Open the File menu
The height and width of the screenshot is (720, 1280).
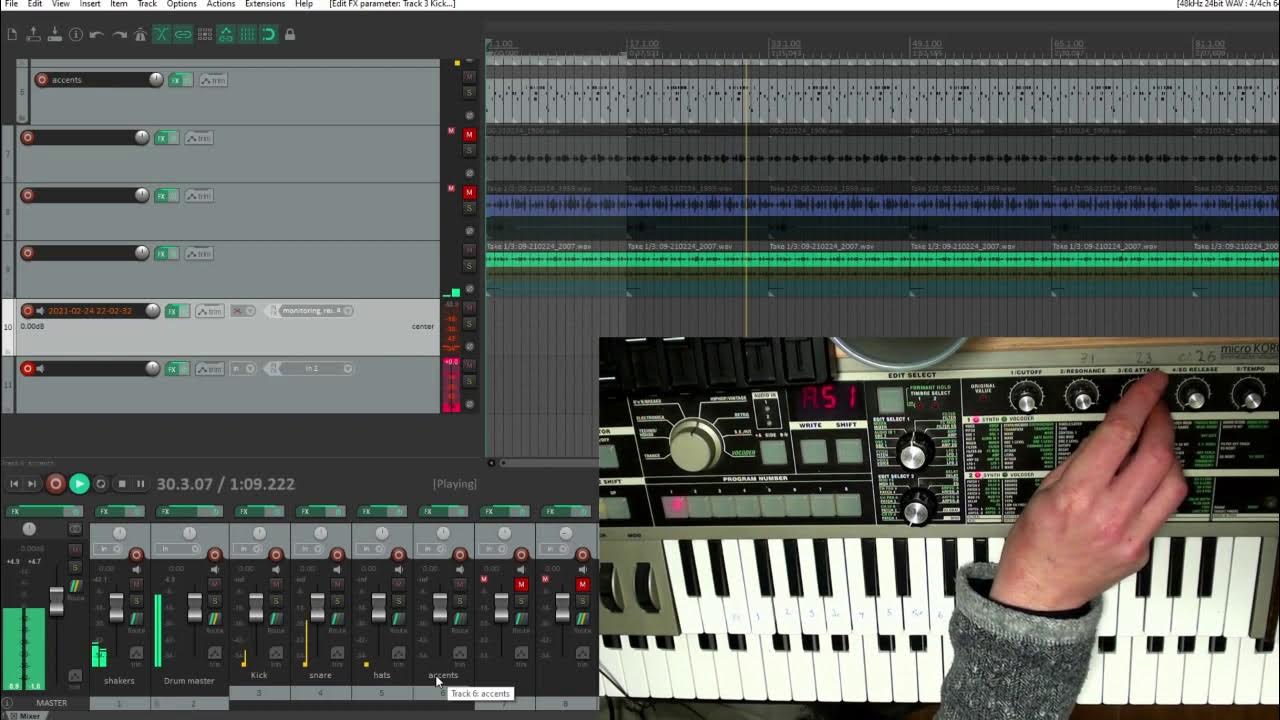pyautogui.click(x=11, y=4)
